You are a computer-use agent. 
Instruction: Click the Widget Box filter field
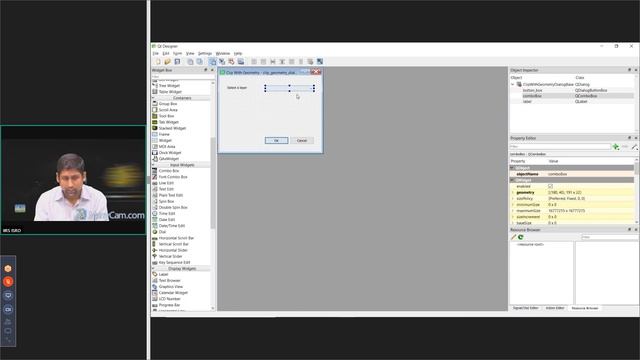point(183,76)
